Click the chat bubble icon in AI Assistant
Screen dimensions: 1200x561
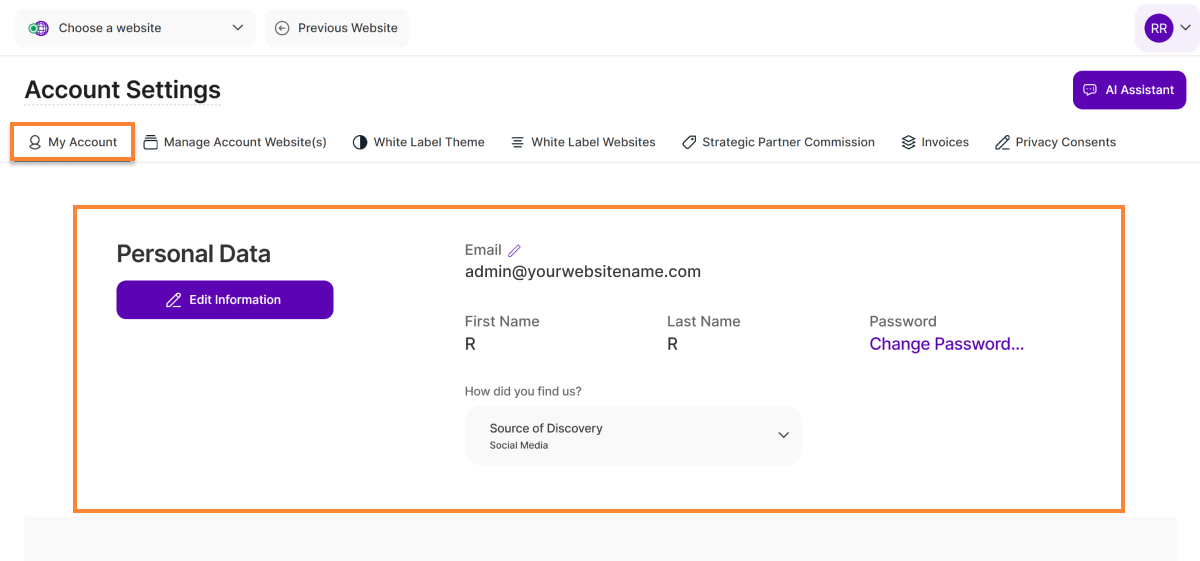pyautogui.click(x=1090, y=90)
